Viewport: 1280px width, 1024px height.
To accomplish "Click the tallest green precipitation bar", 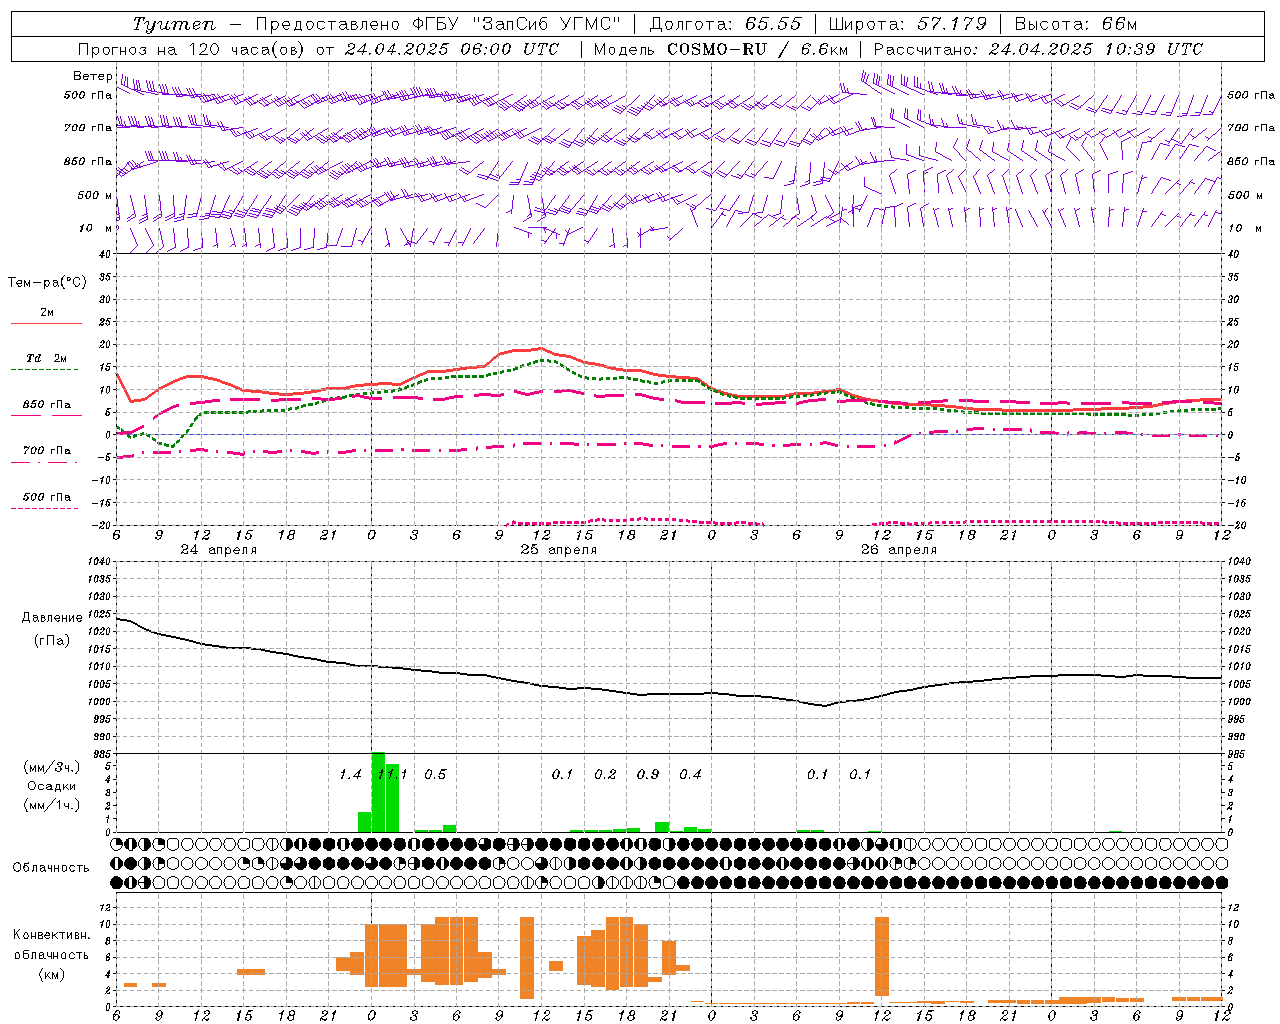I will point(378,790).
